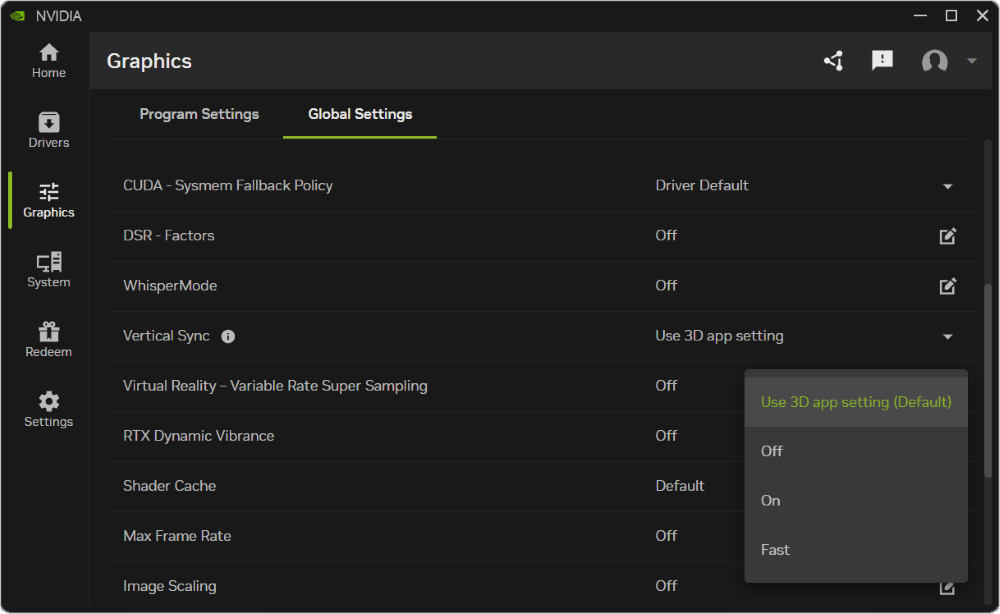Click the Shader Cache Default value
This screenshot has height=614, width=1000.
[679, 486]
